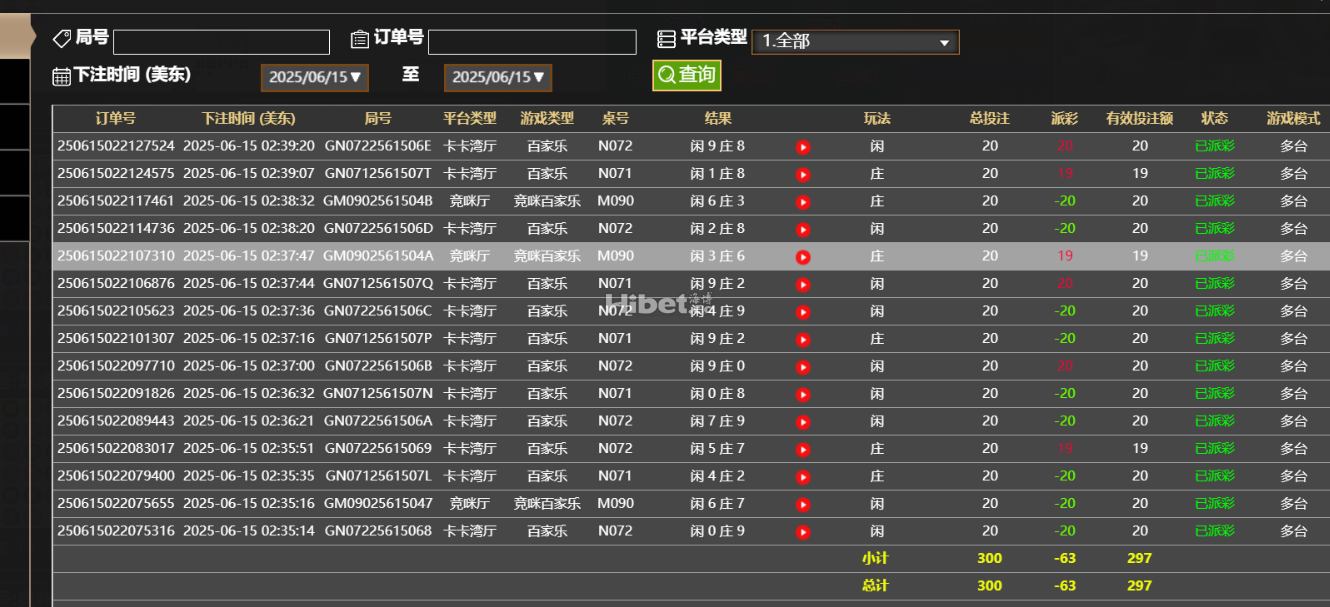The image size is (1330, 607).
Task: Play replay for order 250615022124575
Action: [802, 174]
